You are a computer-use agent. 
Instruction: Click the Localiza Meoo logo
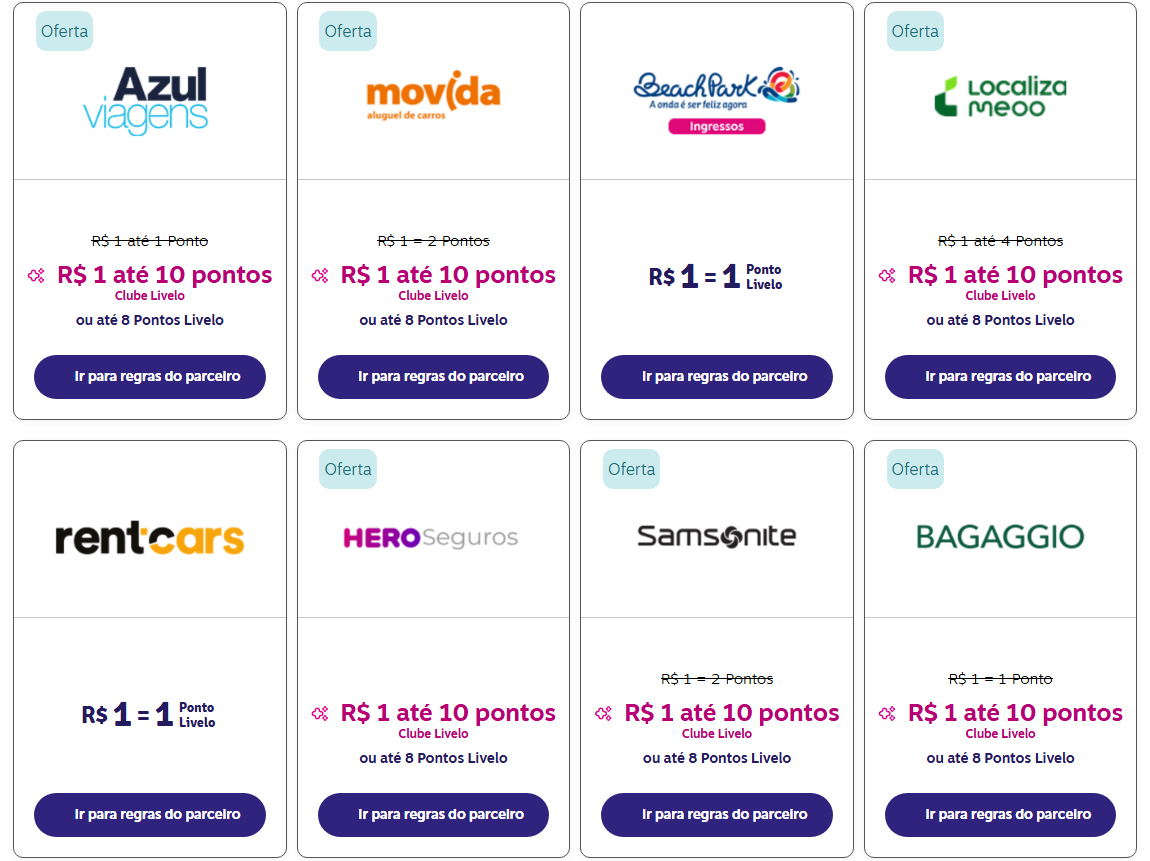(x=1000, y=97)
